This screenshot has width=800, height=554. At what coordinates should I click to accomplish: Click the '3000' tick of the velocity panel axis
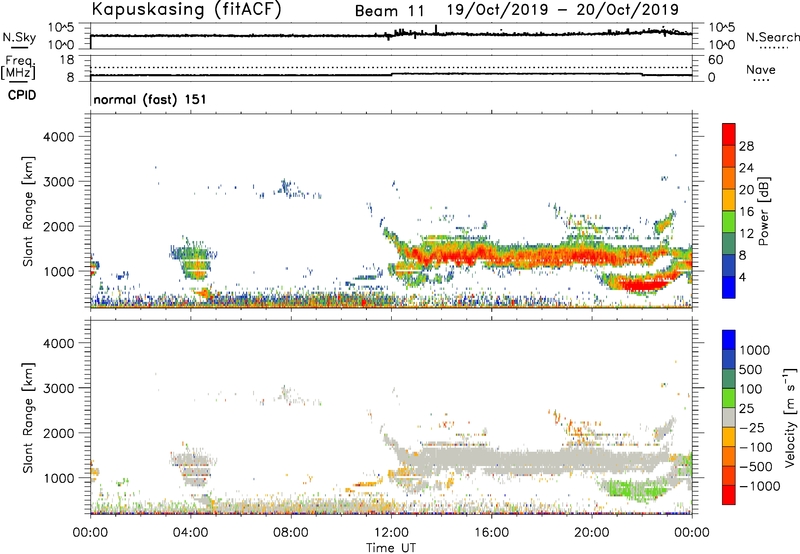pos(58,388)
